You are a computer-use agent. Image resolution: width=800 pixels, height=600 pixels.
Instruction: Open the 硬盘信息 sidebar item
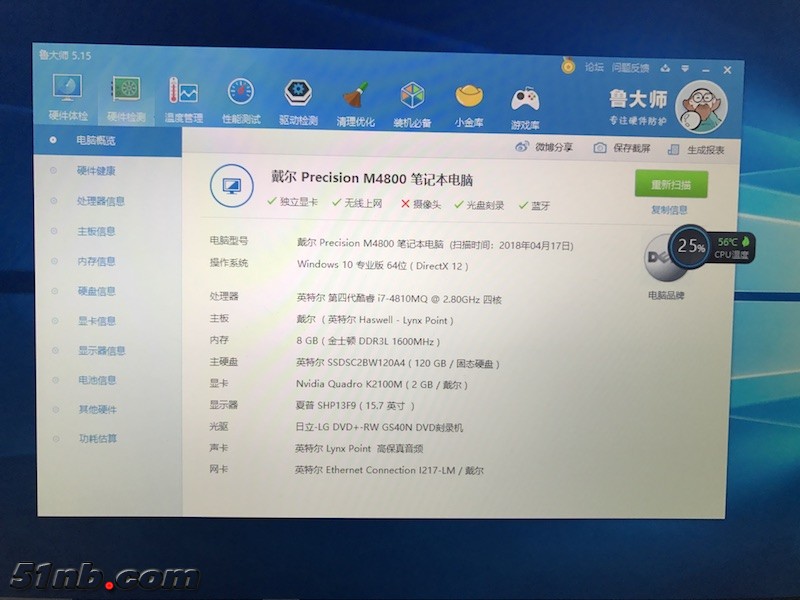tap(97, 291)
